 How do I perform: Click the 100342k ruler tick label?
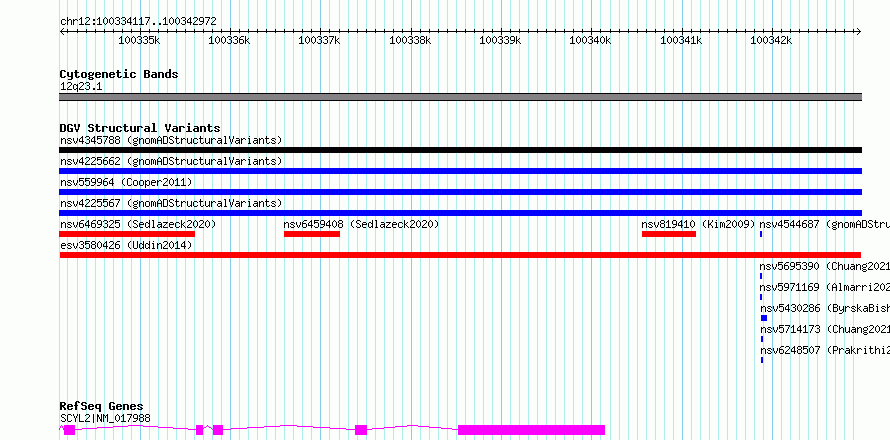pos(771,40)
